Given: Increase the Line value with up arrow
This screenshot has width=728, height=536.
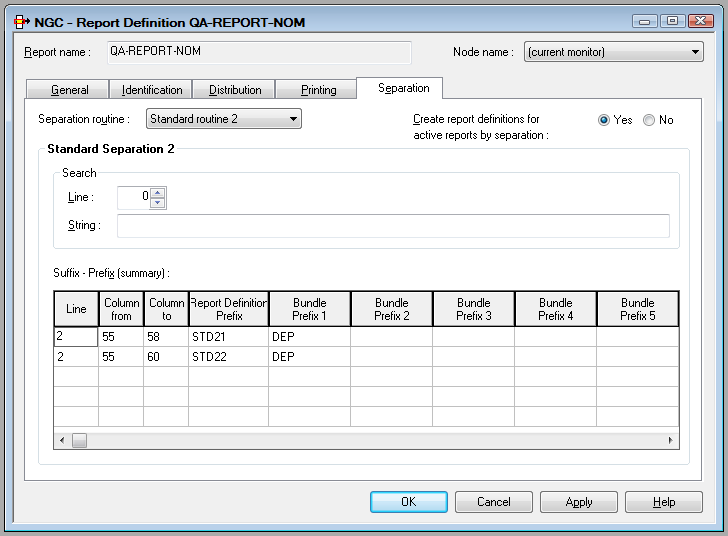Looking at the screenshot, I should [158, 193].
